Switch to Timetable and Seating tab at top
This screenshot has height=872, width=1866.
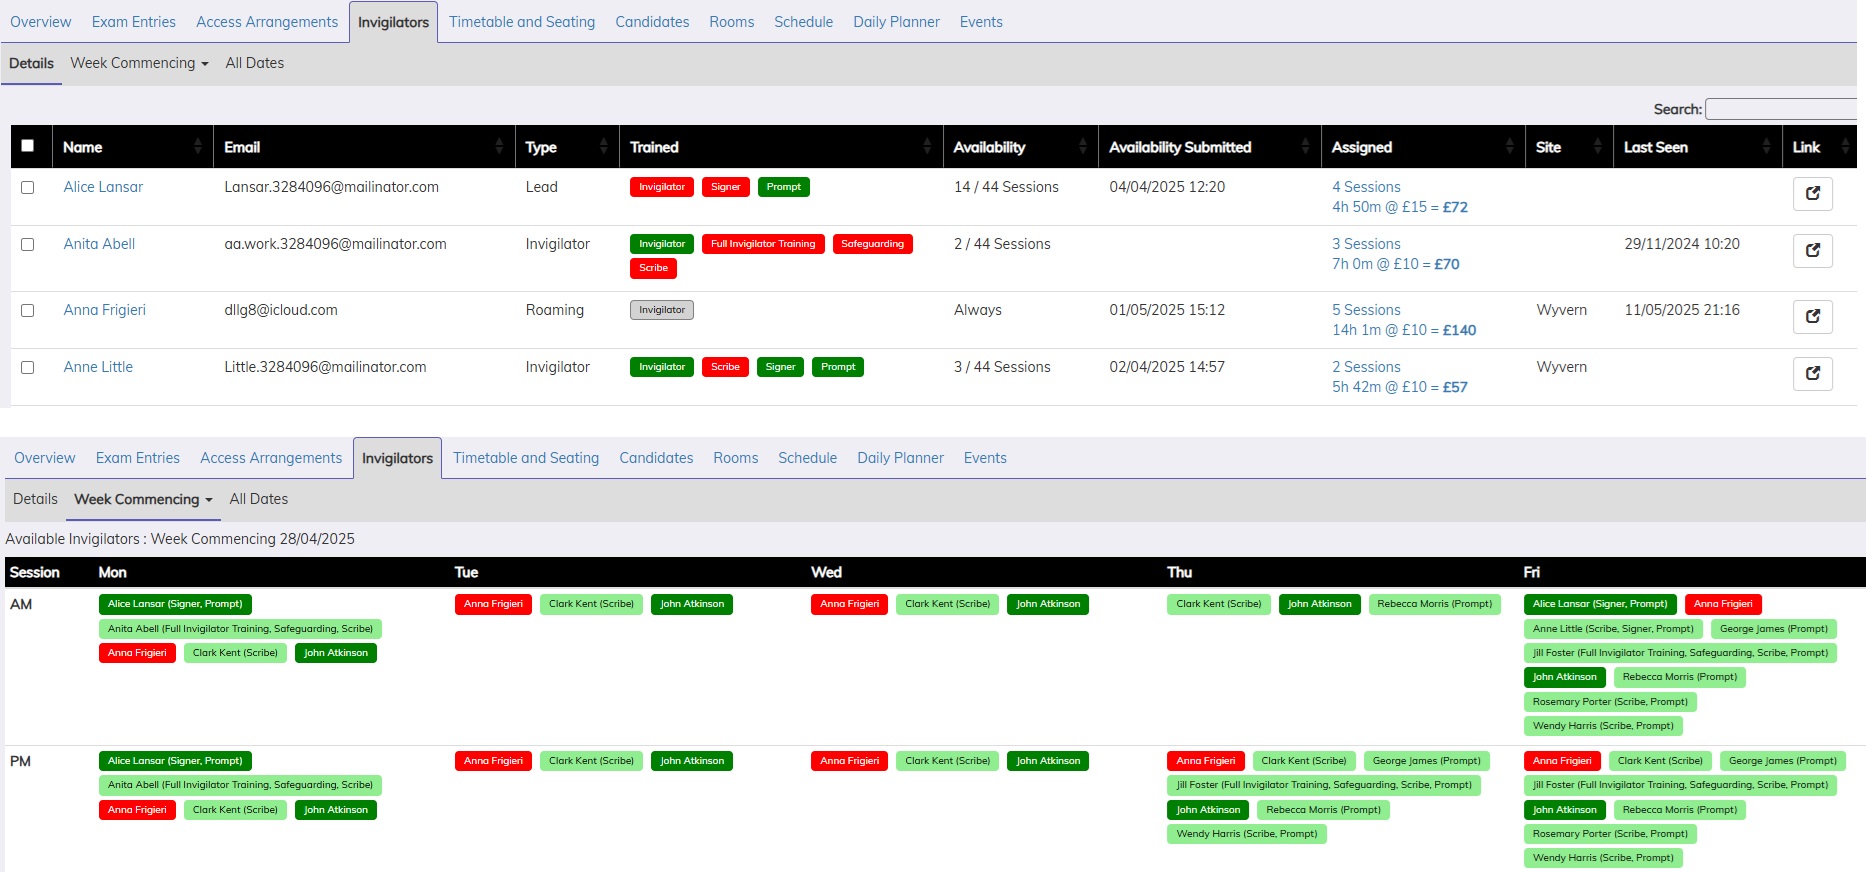click(x=521, y=22)
